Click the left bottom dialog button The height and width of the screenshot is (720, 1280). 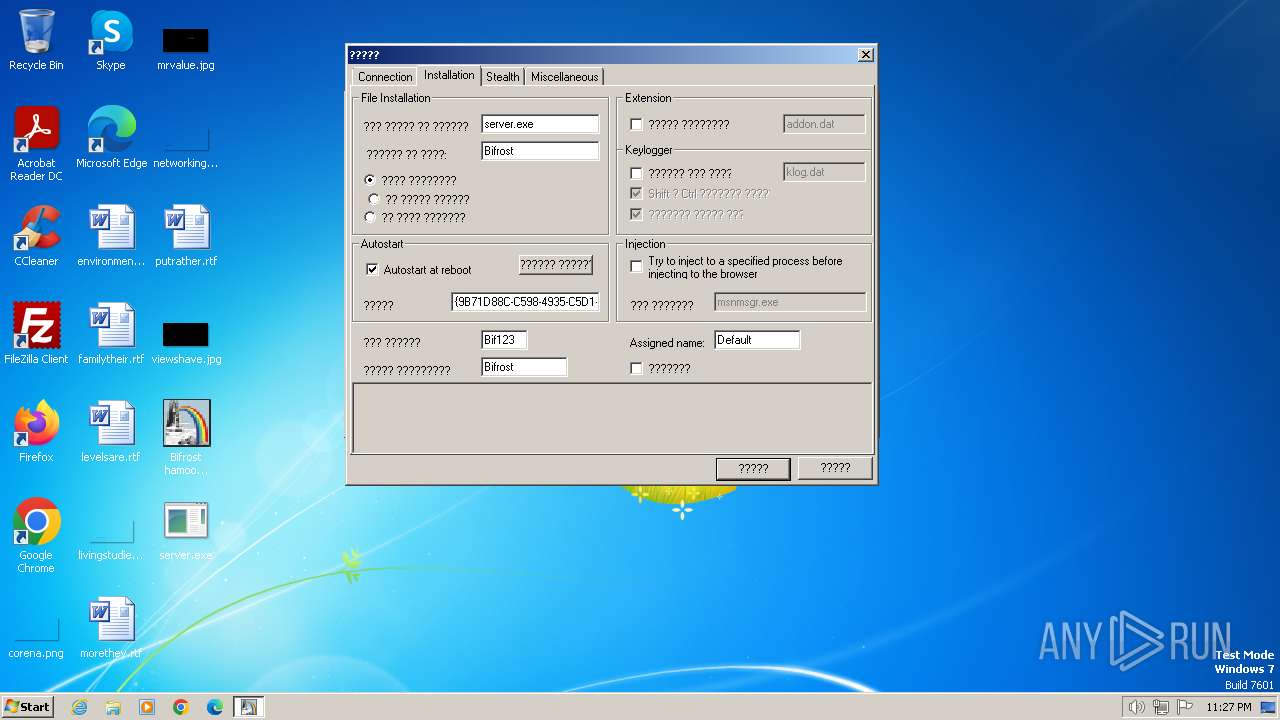[x=753, y=469]
